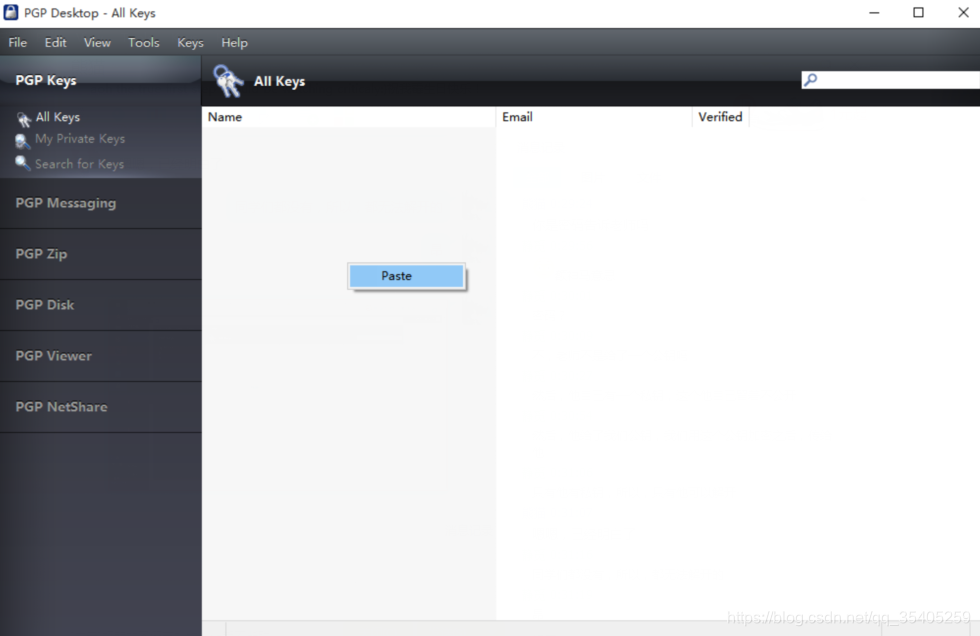Open the File menu
Image resolution: width=980 pixels, height=636 pixels.
tap(18, 42)
